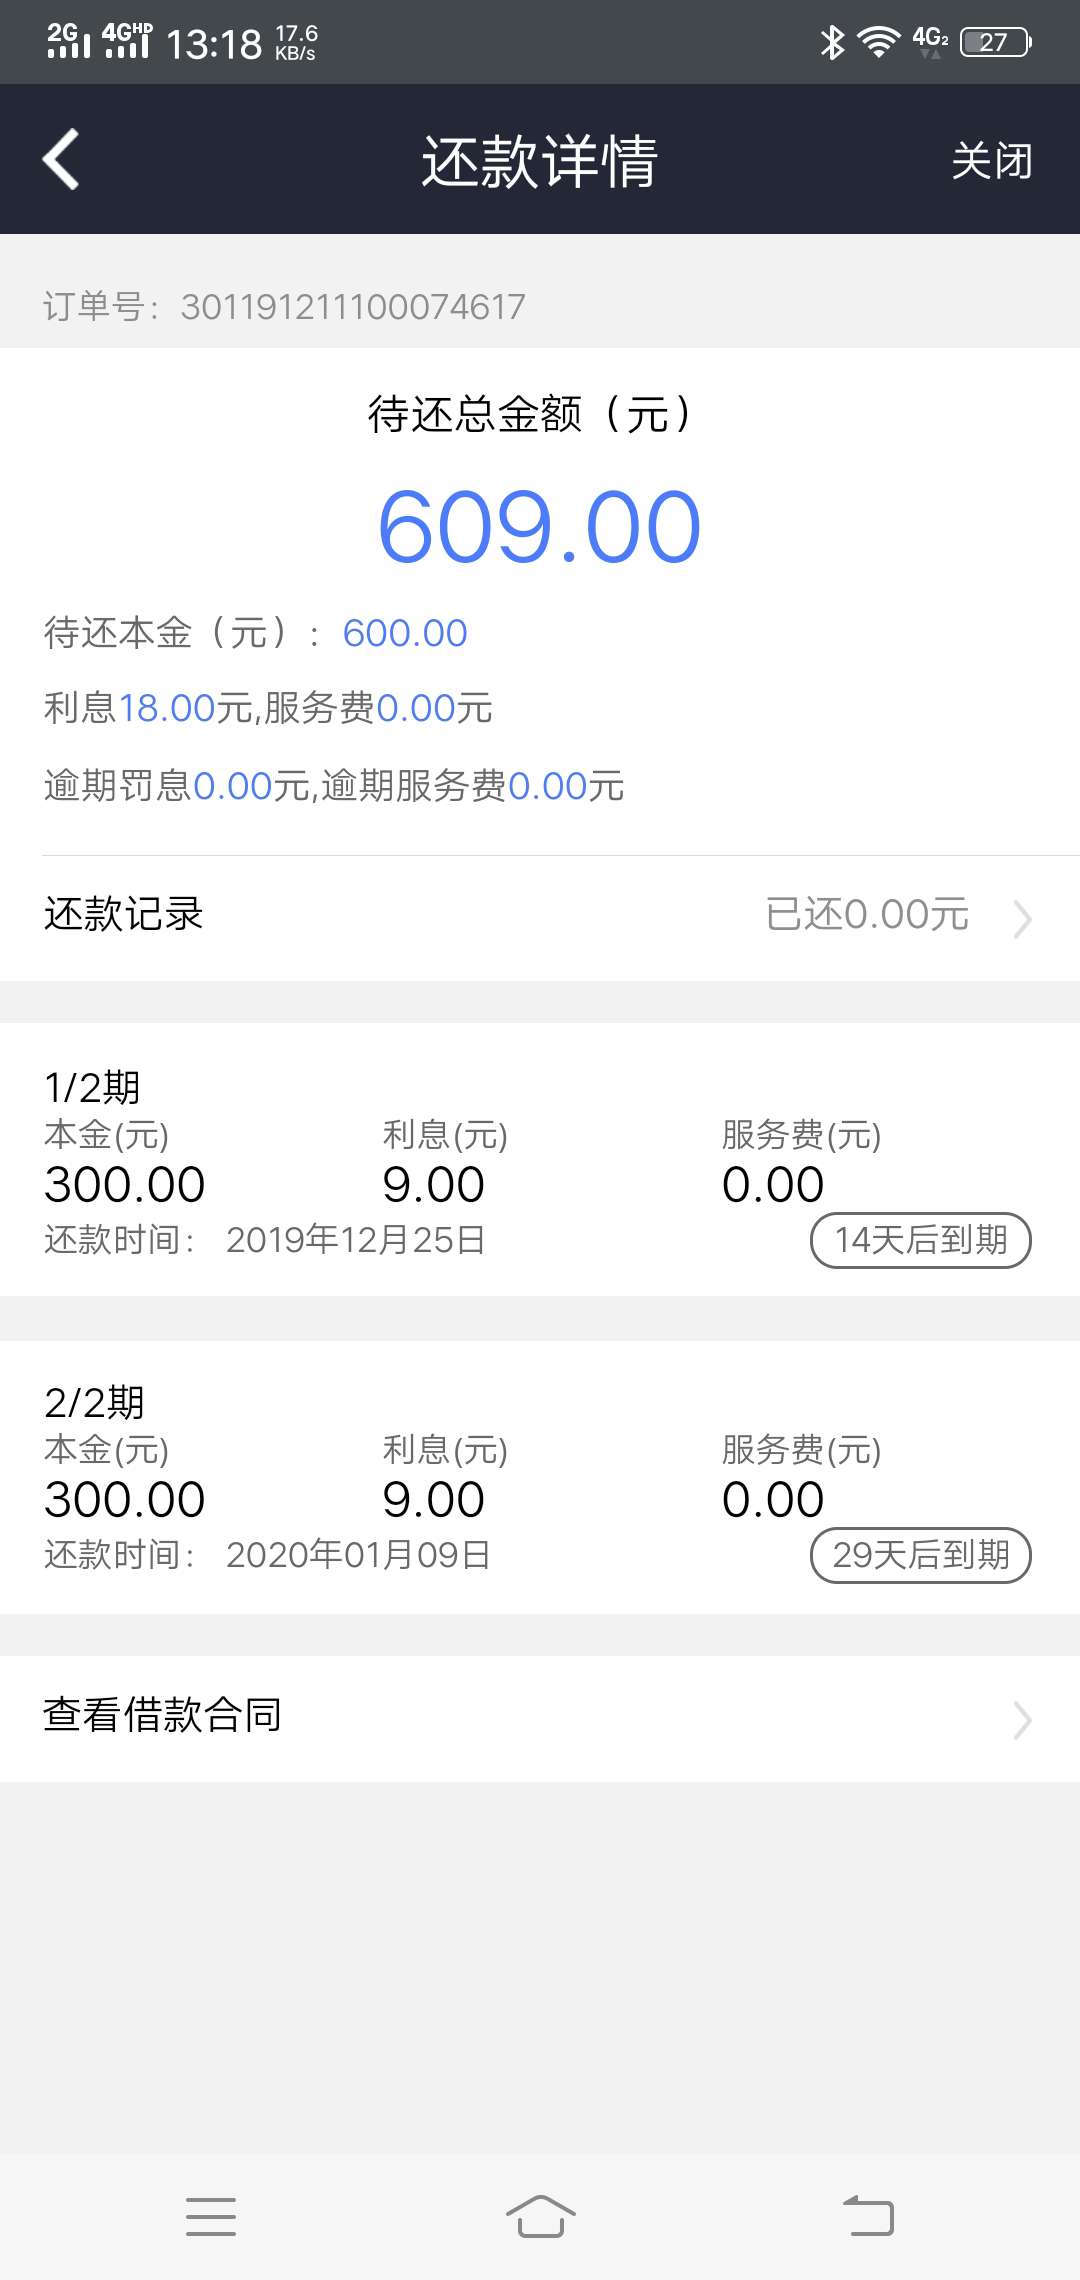This screenshot has height=2280, width=1080.
Task: Tap the order number 订单号 text
Action: tap(284, 307)
